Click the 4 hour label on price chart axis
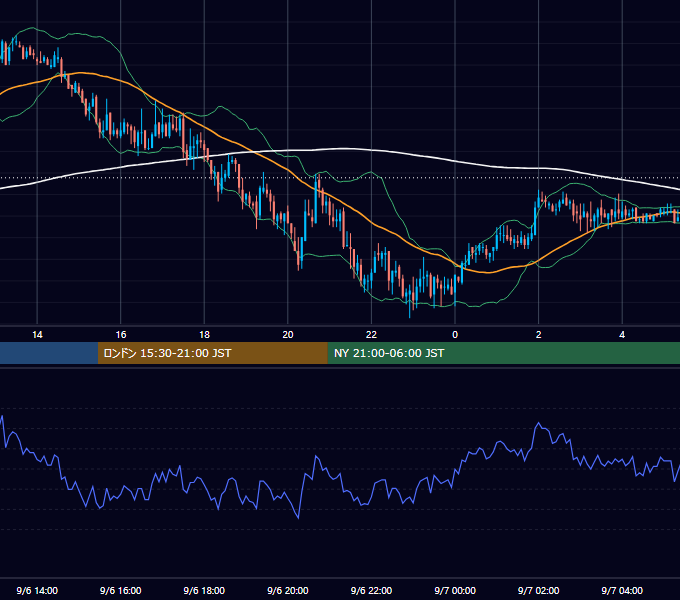This screenshot has width=680, height=600. tap(622, 335)
